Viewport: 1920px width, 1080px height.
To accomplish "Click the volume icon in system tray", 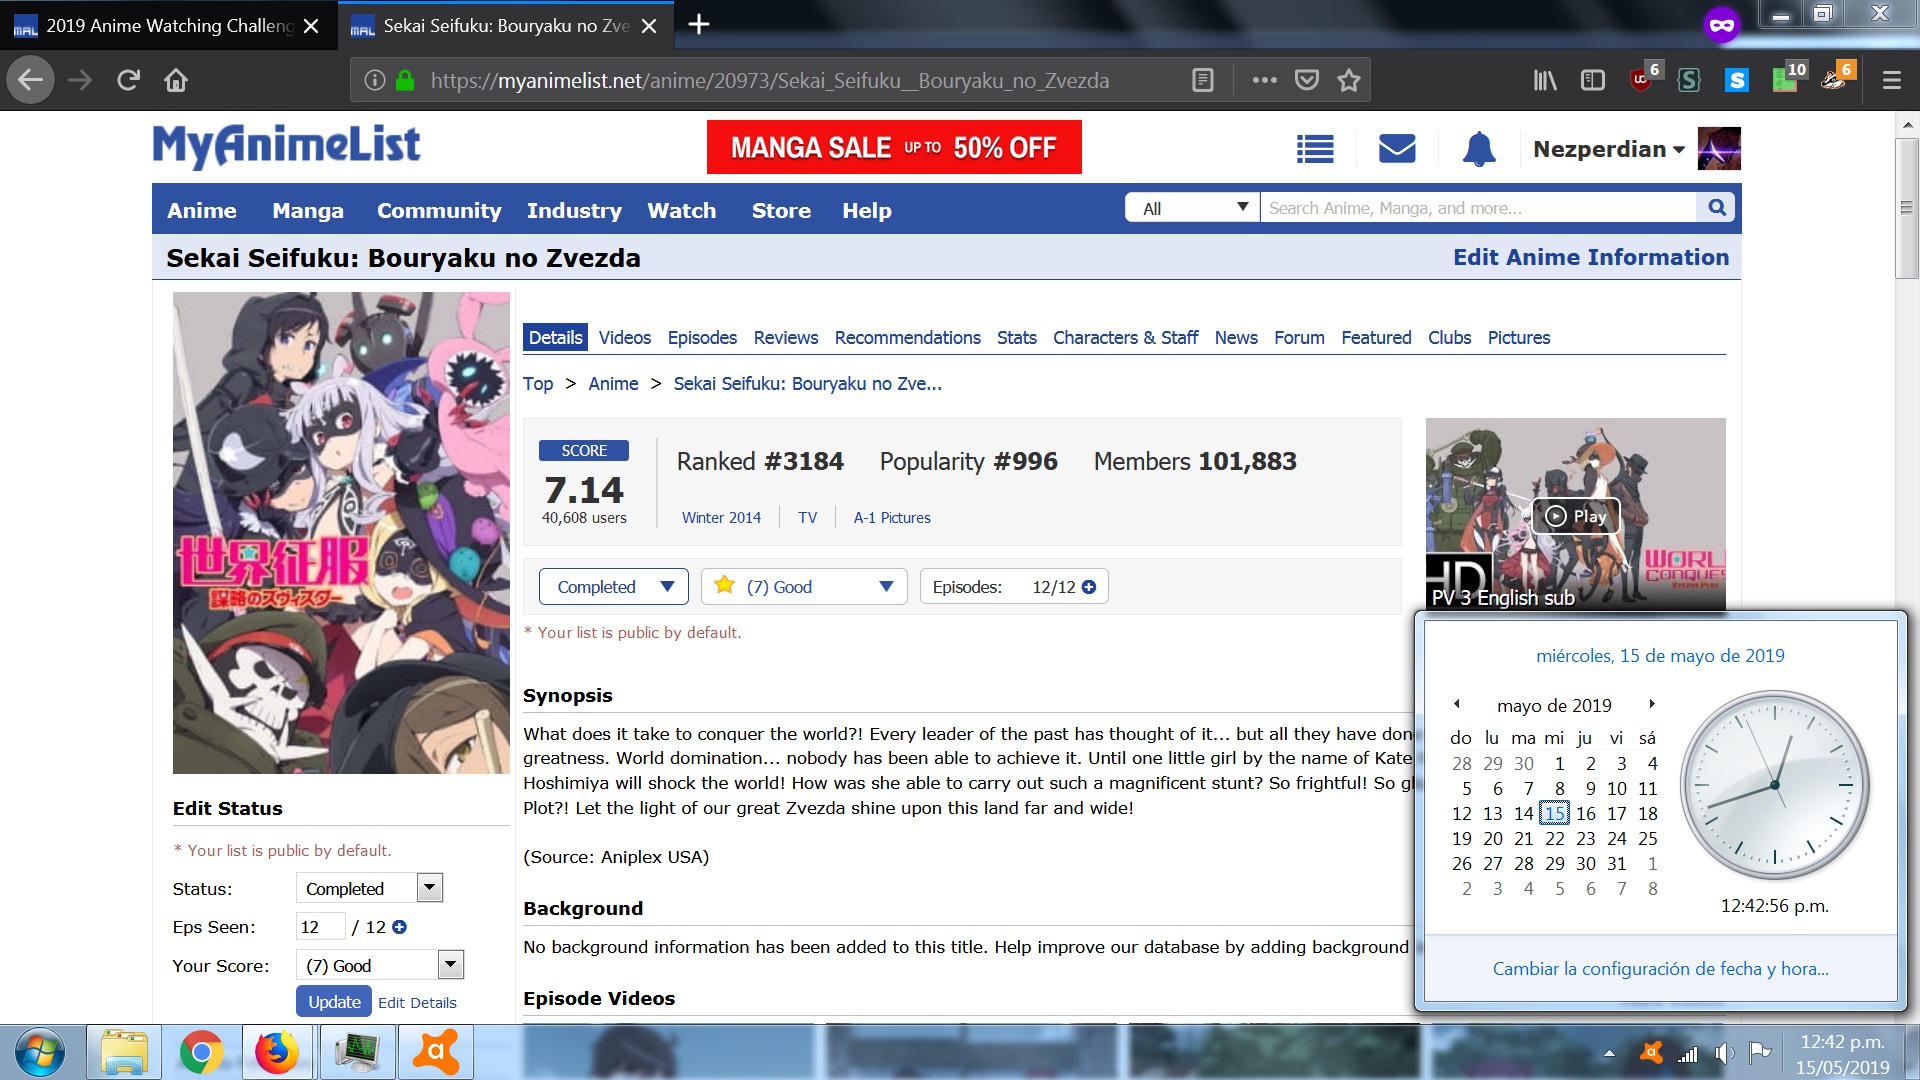I will (x=1724, y=1053).
